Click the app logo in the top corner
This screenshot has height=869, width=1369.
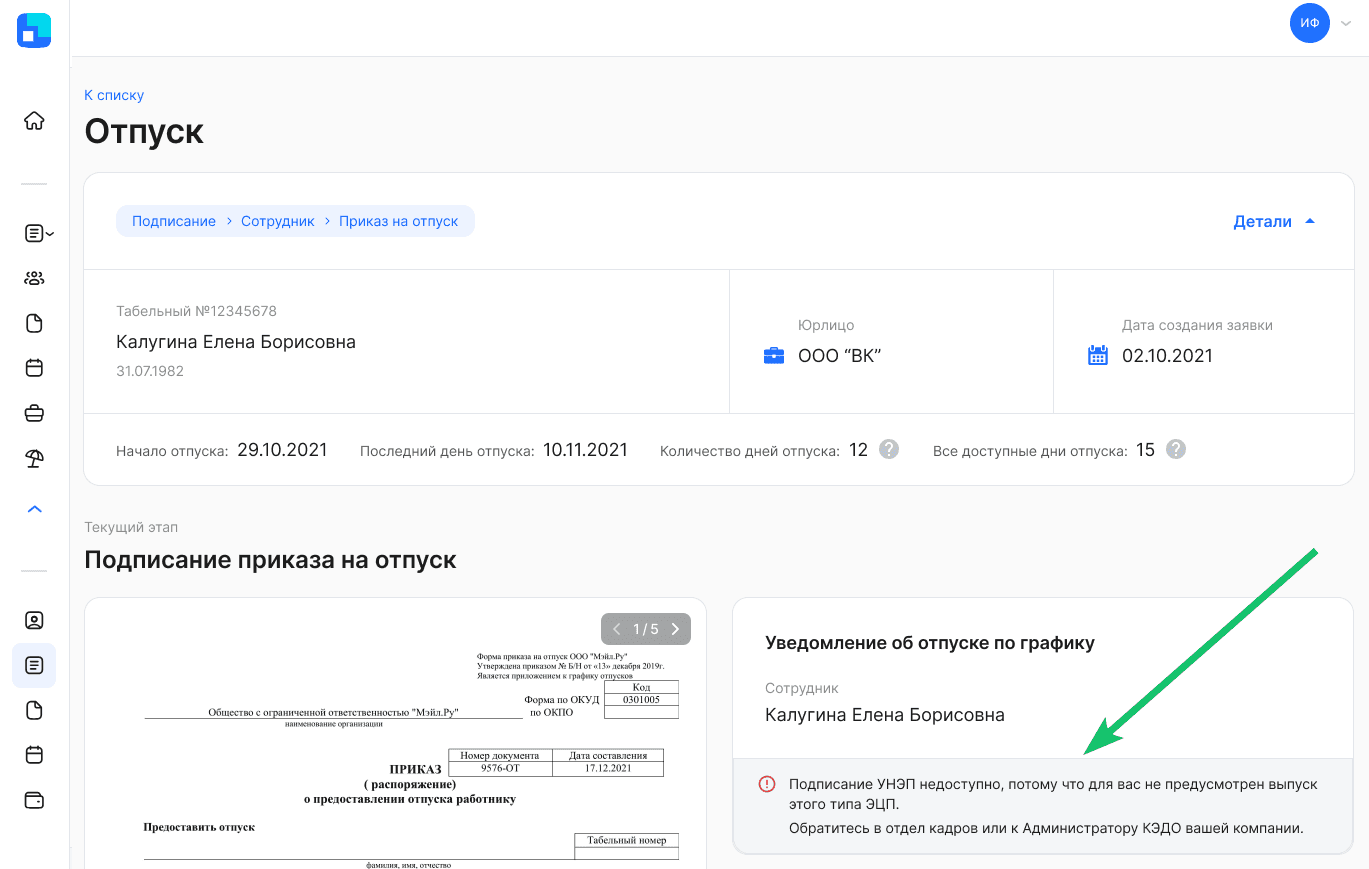(x=34, y=30)
